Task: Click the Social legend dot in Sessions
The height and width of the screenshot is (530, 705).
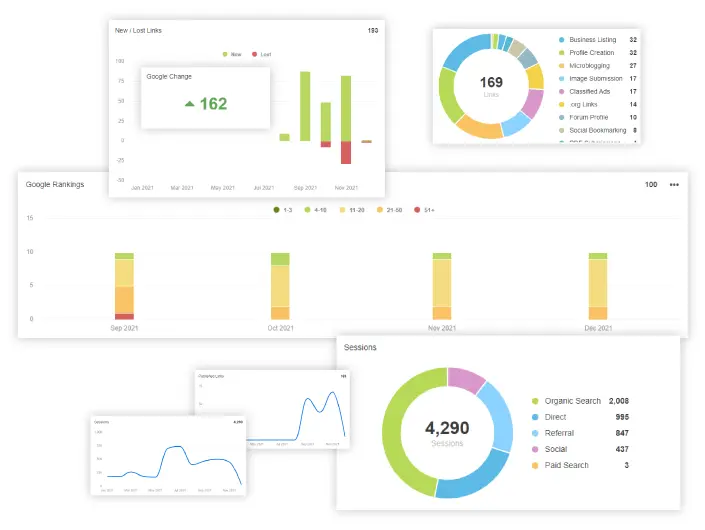Action: pos(535,450)
